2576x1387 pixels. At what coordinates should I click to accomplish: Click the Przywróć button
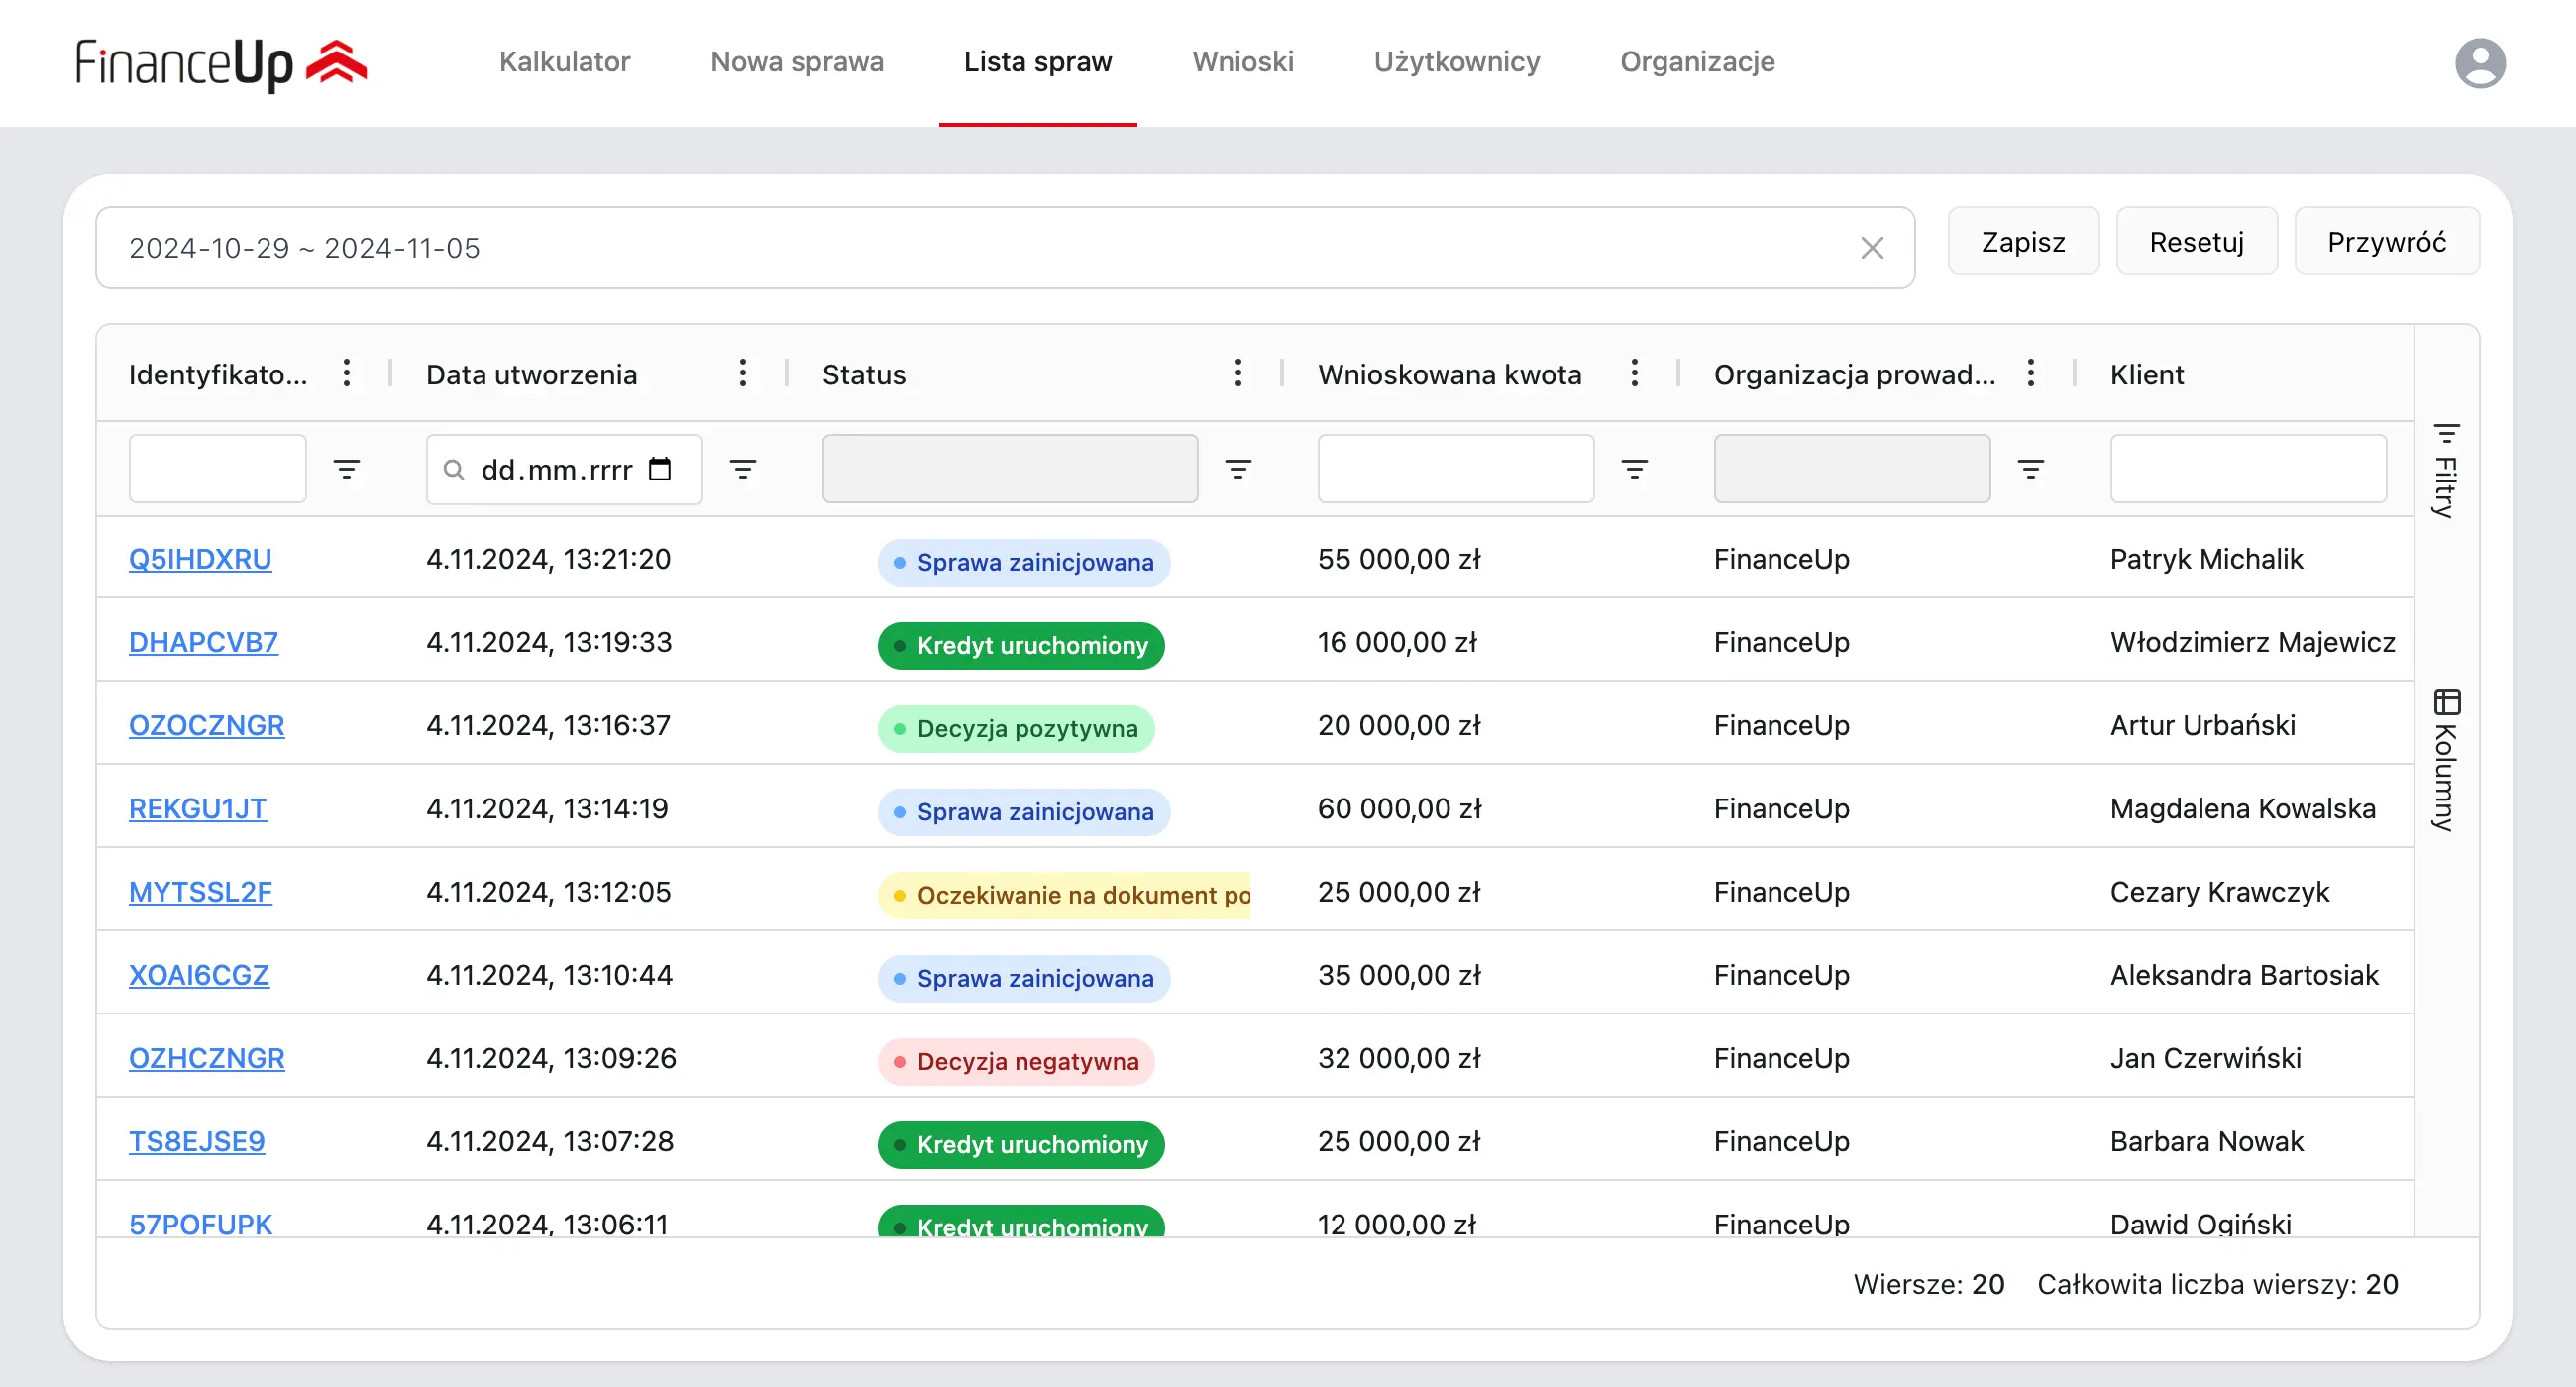(x=2386, y=242)
